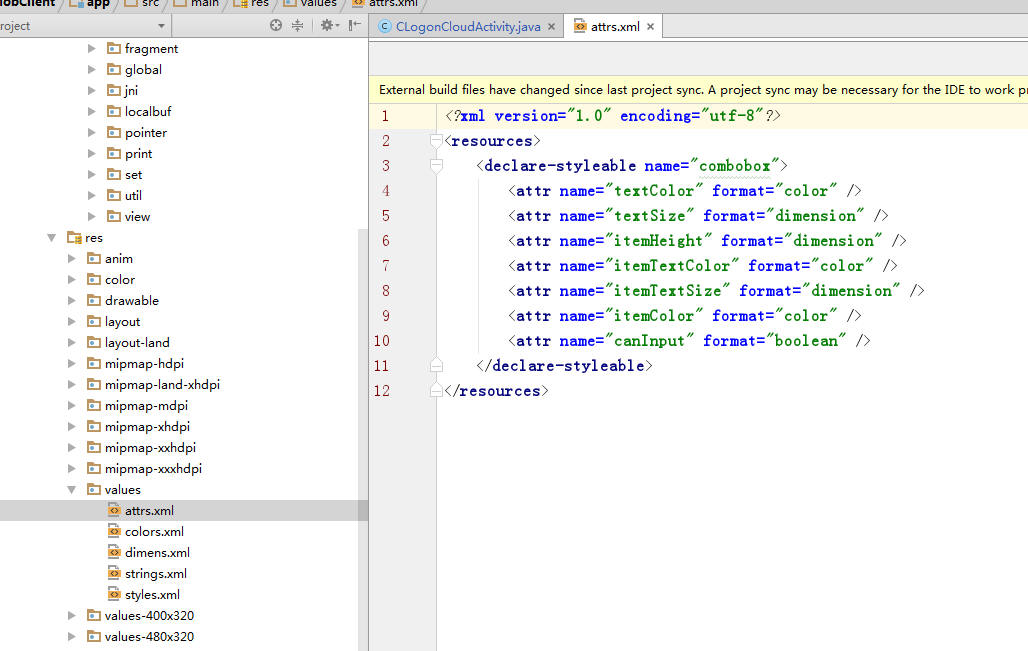
Task: Hide the project tool window
Action: pyautogui.click(x=354, y=26)
